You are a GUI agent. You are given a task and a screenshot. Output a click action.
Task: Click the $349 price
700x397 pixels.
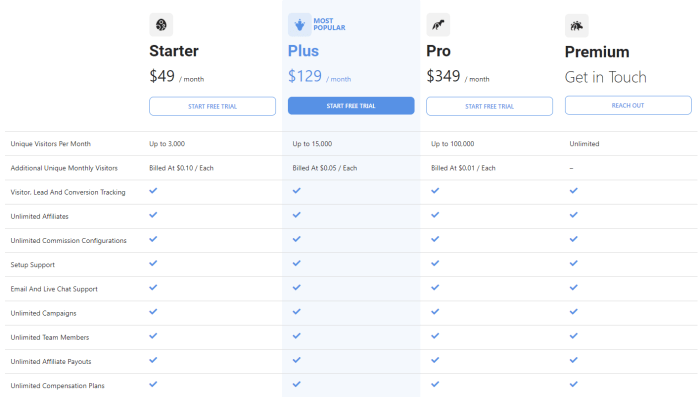(443, 76)
